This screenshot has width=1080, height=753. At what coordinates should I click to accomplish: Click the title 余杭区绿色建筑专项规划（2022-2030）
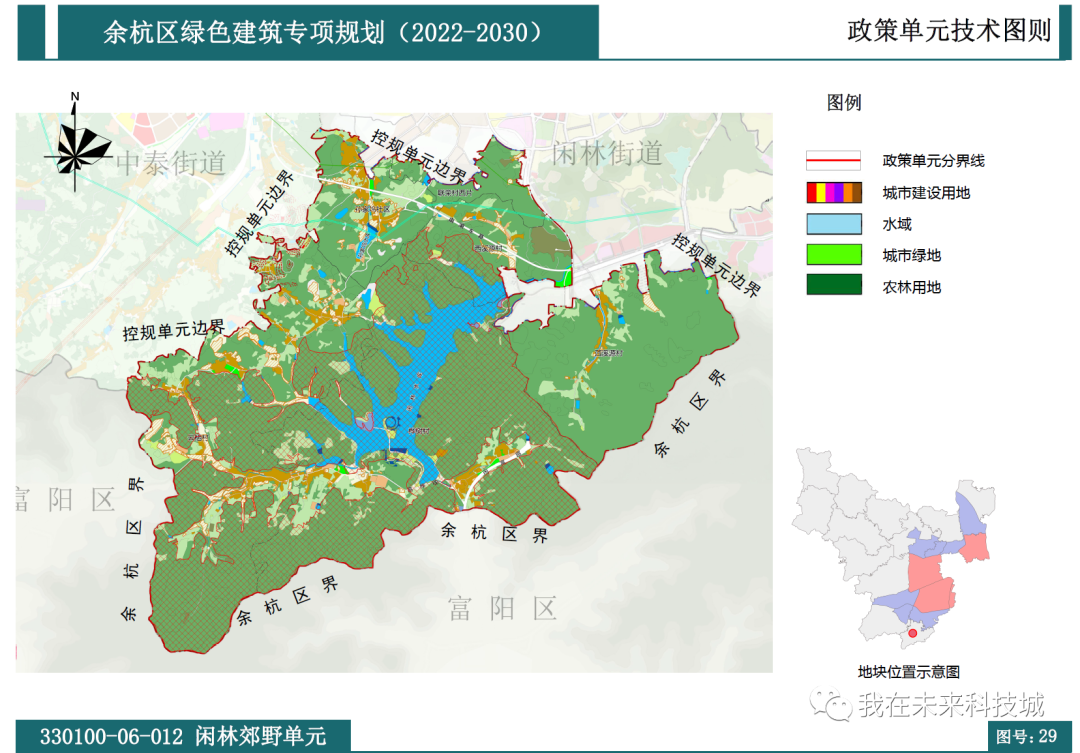(325, 32)
